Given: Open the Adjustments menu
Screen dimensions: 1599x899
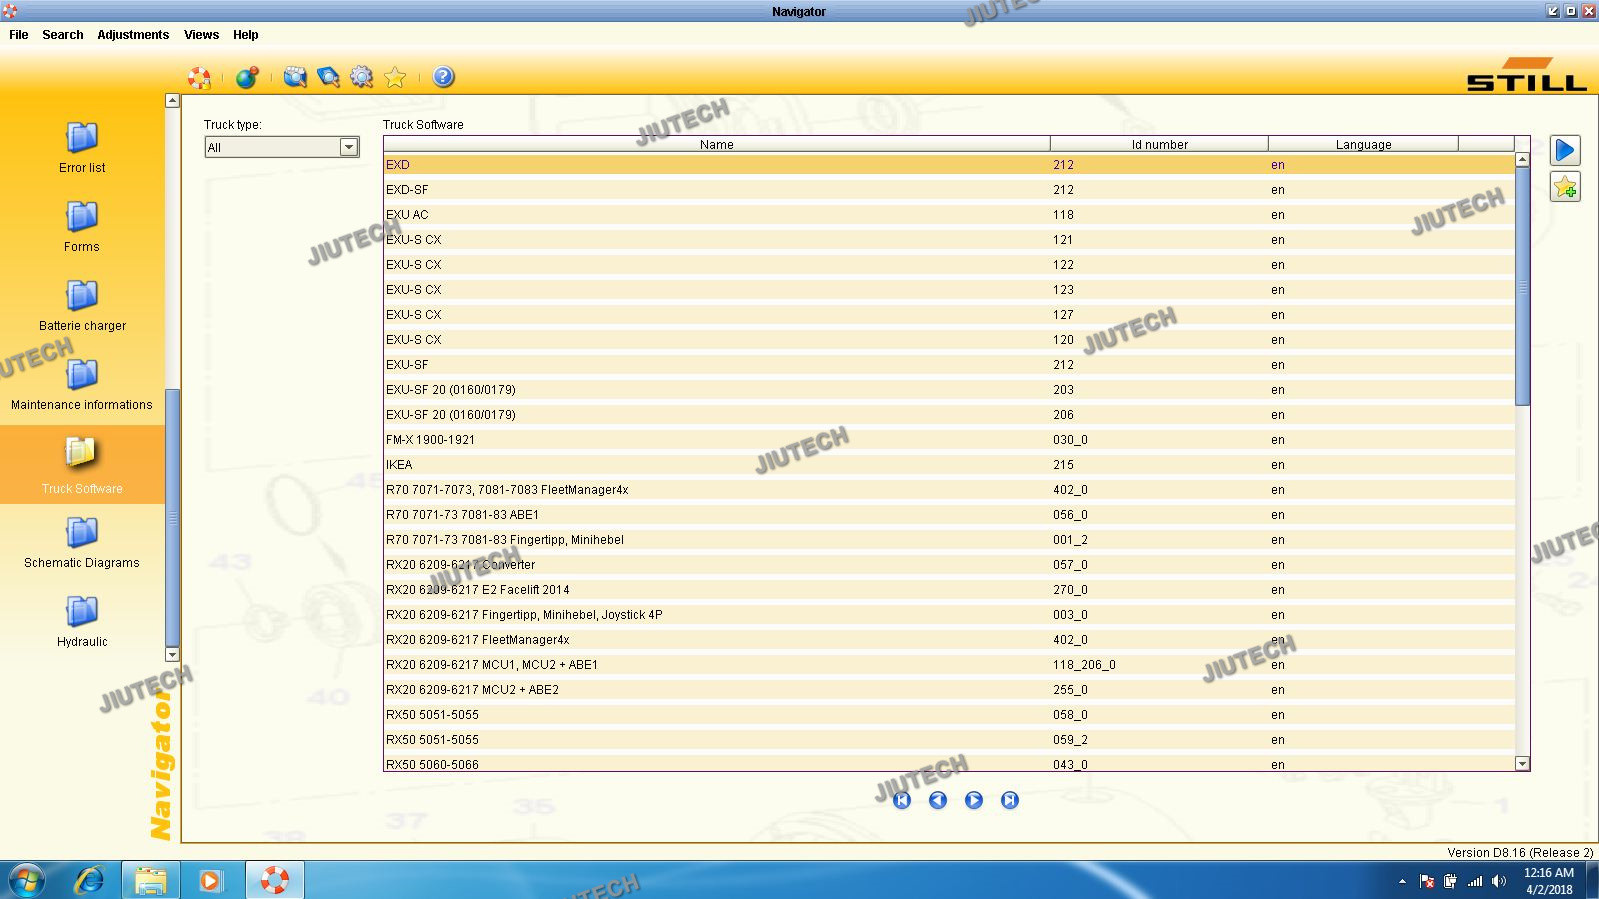Looking at the screenshot, I should coord(133,34).
